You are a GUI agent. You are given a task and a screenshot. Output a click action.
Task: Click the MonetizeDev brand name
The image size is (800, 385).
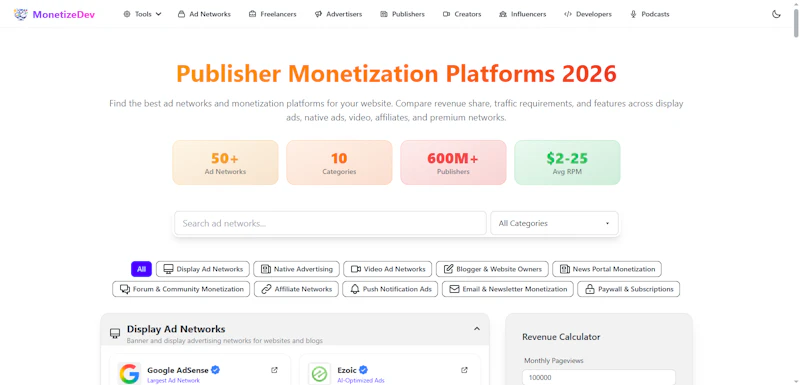[x=64, y=14]
